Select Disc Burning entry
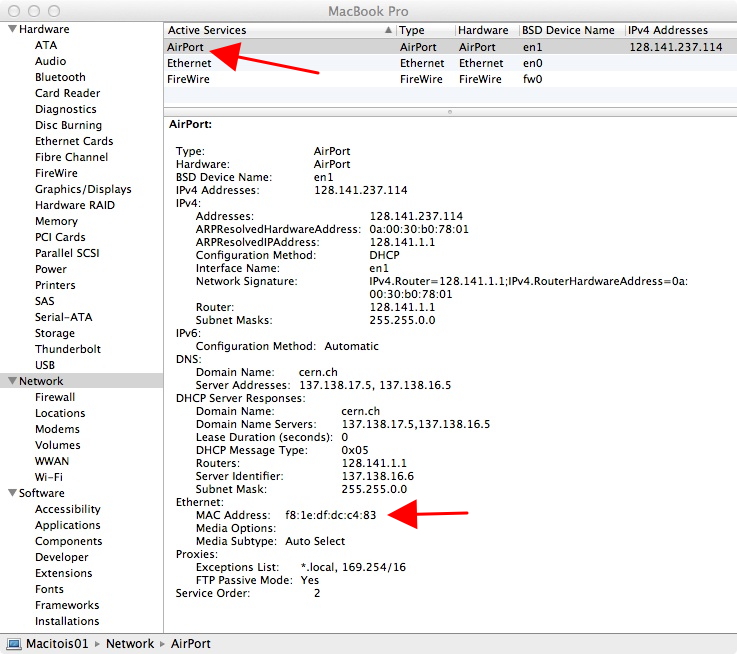The height and width of the screenshot is (654, 737). (x=68, y=125)
